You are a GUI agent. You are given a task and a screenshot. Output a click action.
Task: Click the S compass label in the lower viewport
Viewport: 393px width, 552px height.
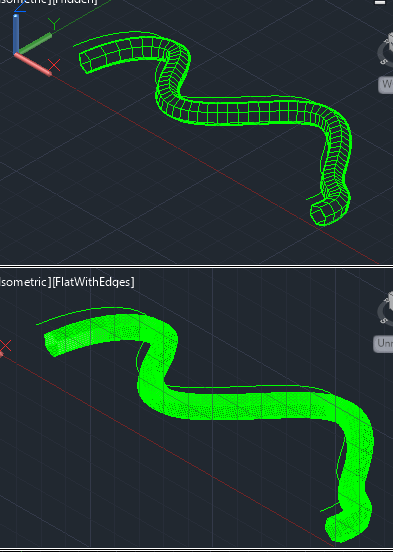click(385, 320)
